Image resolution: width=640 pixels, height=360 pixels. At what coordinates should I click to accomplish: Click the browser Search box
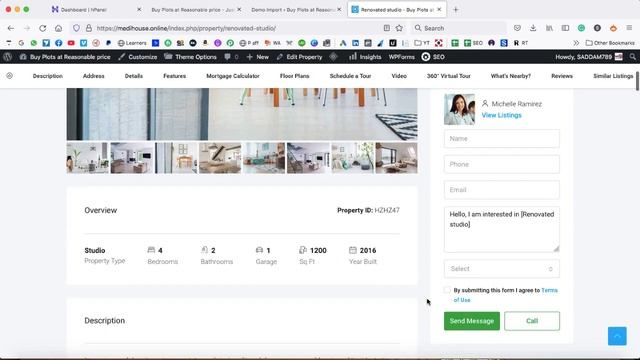(x=459, y=28)
